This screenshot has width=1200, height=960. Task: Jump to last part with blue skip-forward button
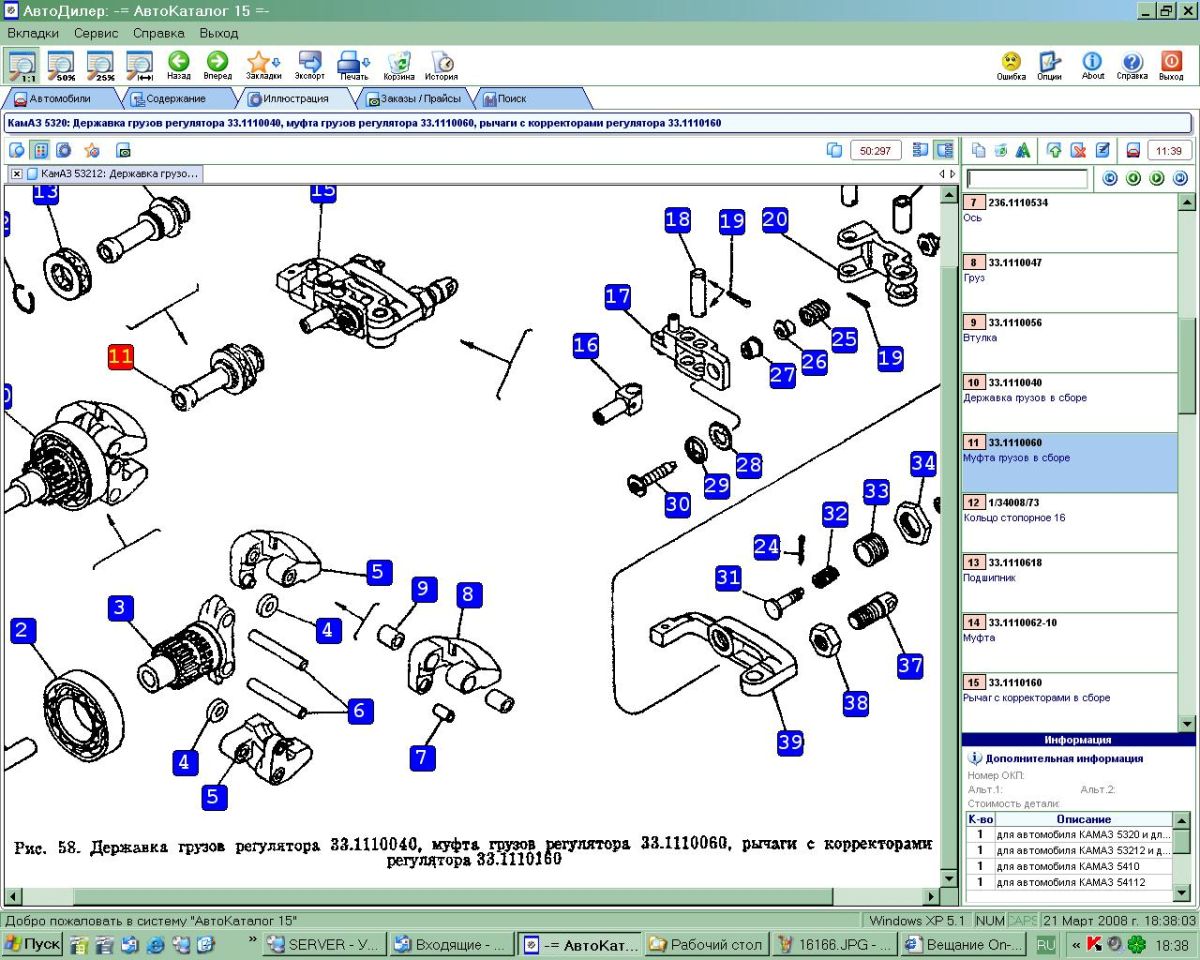click(x=1180, y=178)
